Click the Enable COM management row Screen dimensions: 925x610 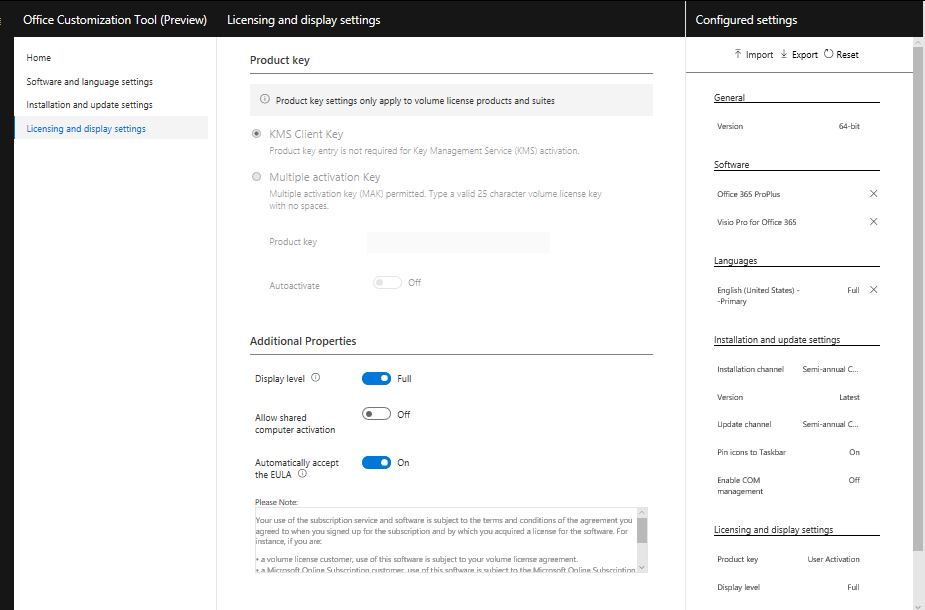(788, 486)
